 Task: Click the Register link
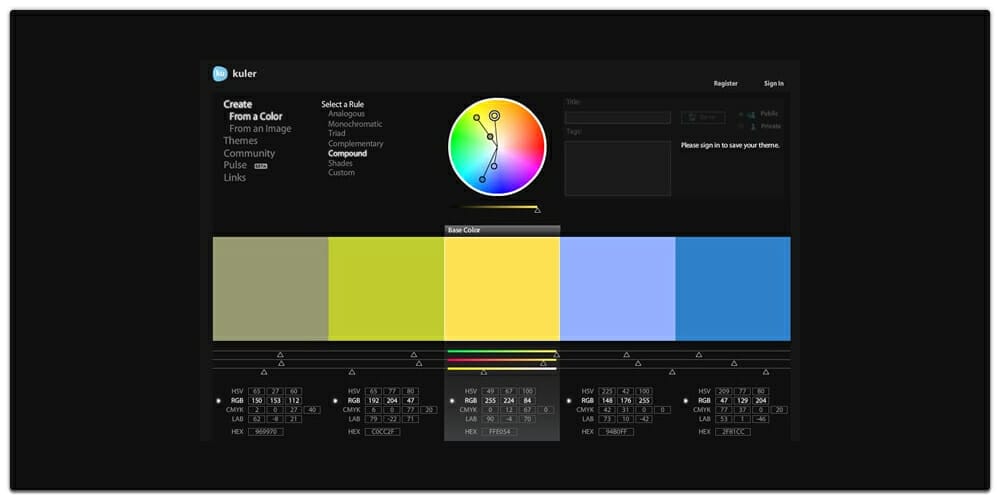(726, 84)
